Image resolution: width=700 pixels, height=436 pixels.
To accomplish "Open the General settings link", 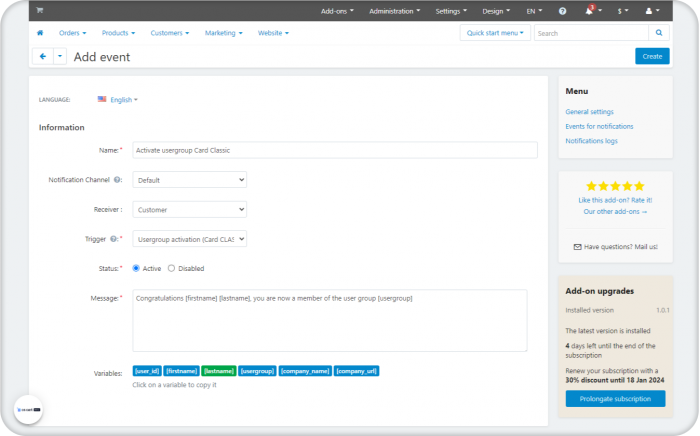I will [x=589, y=112].
